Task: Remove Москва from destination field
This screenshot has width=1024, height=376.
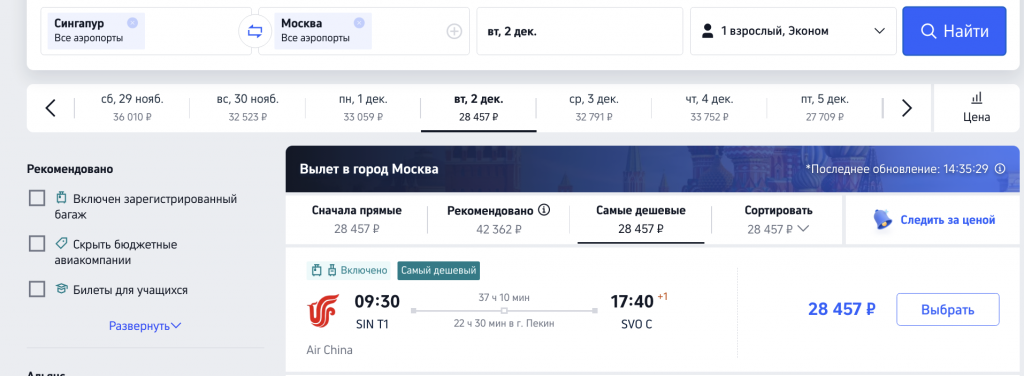Action: click(x=359, y=23)
